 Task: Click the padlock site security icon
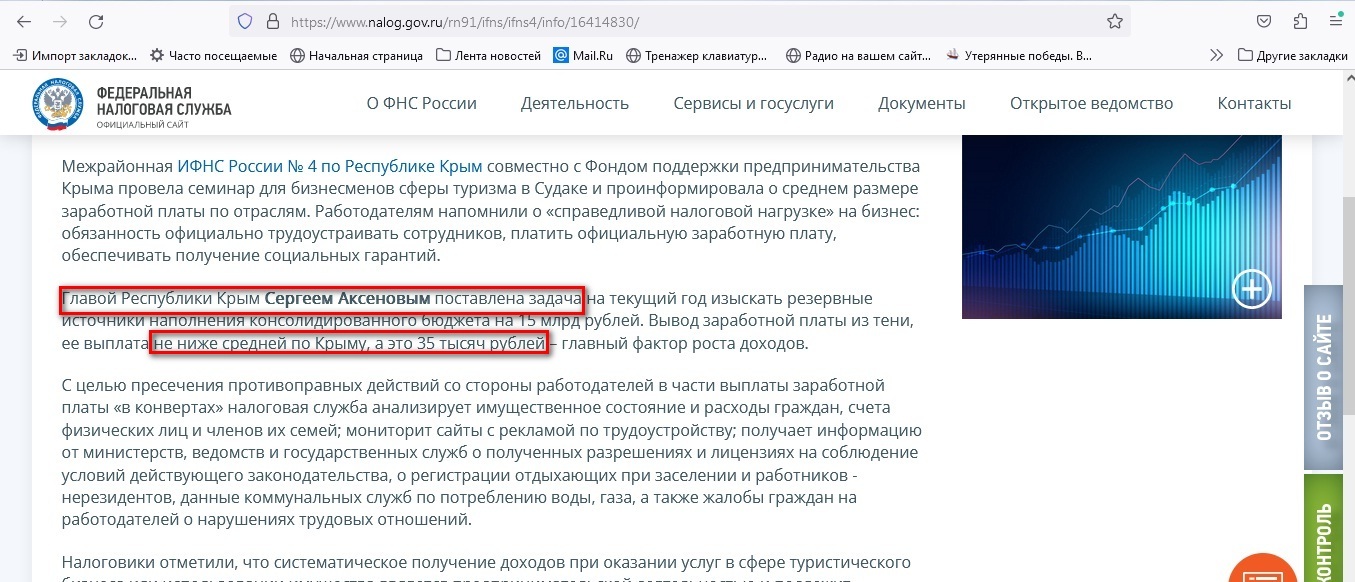(x=272, y=21)
